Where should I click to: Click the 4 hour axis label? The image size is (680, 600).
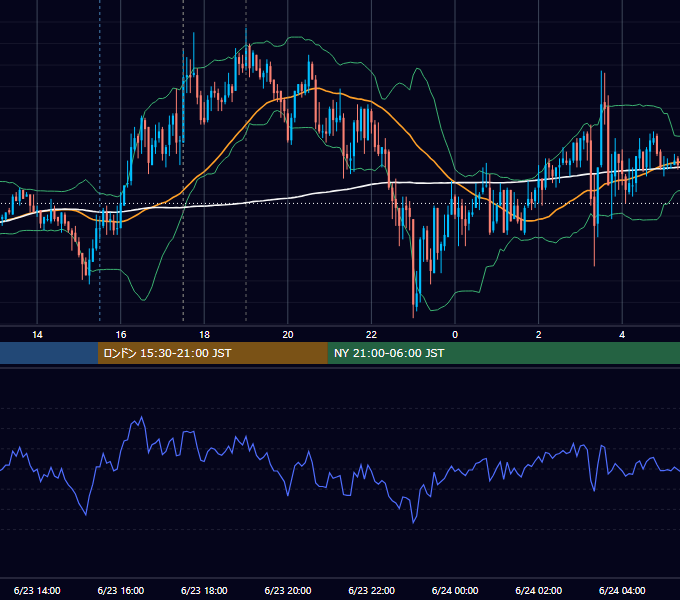(622, 335)
